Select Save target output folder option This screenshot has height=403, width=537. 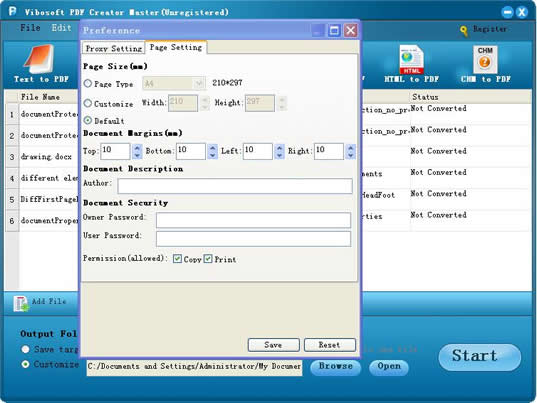point(25,349)
